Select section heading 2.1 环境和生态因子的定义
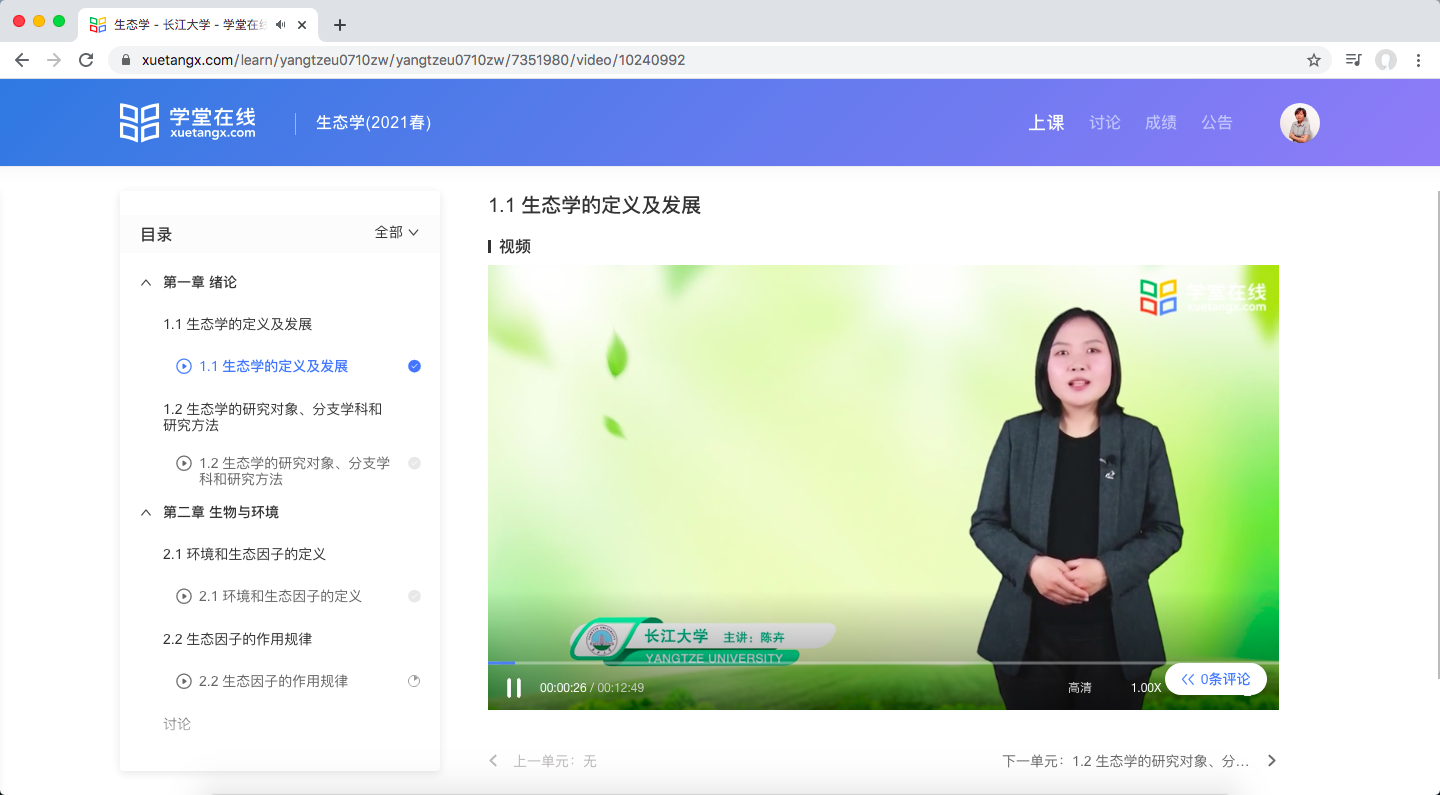Screen dimensions: 1440x795 point(244,554)
